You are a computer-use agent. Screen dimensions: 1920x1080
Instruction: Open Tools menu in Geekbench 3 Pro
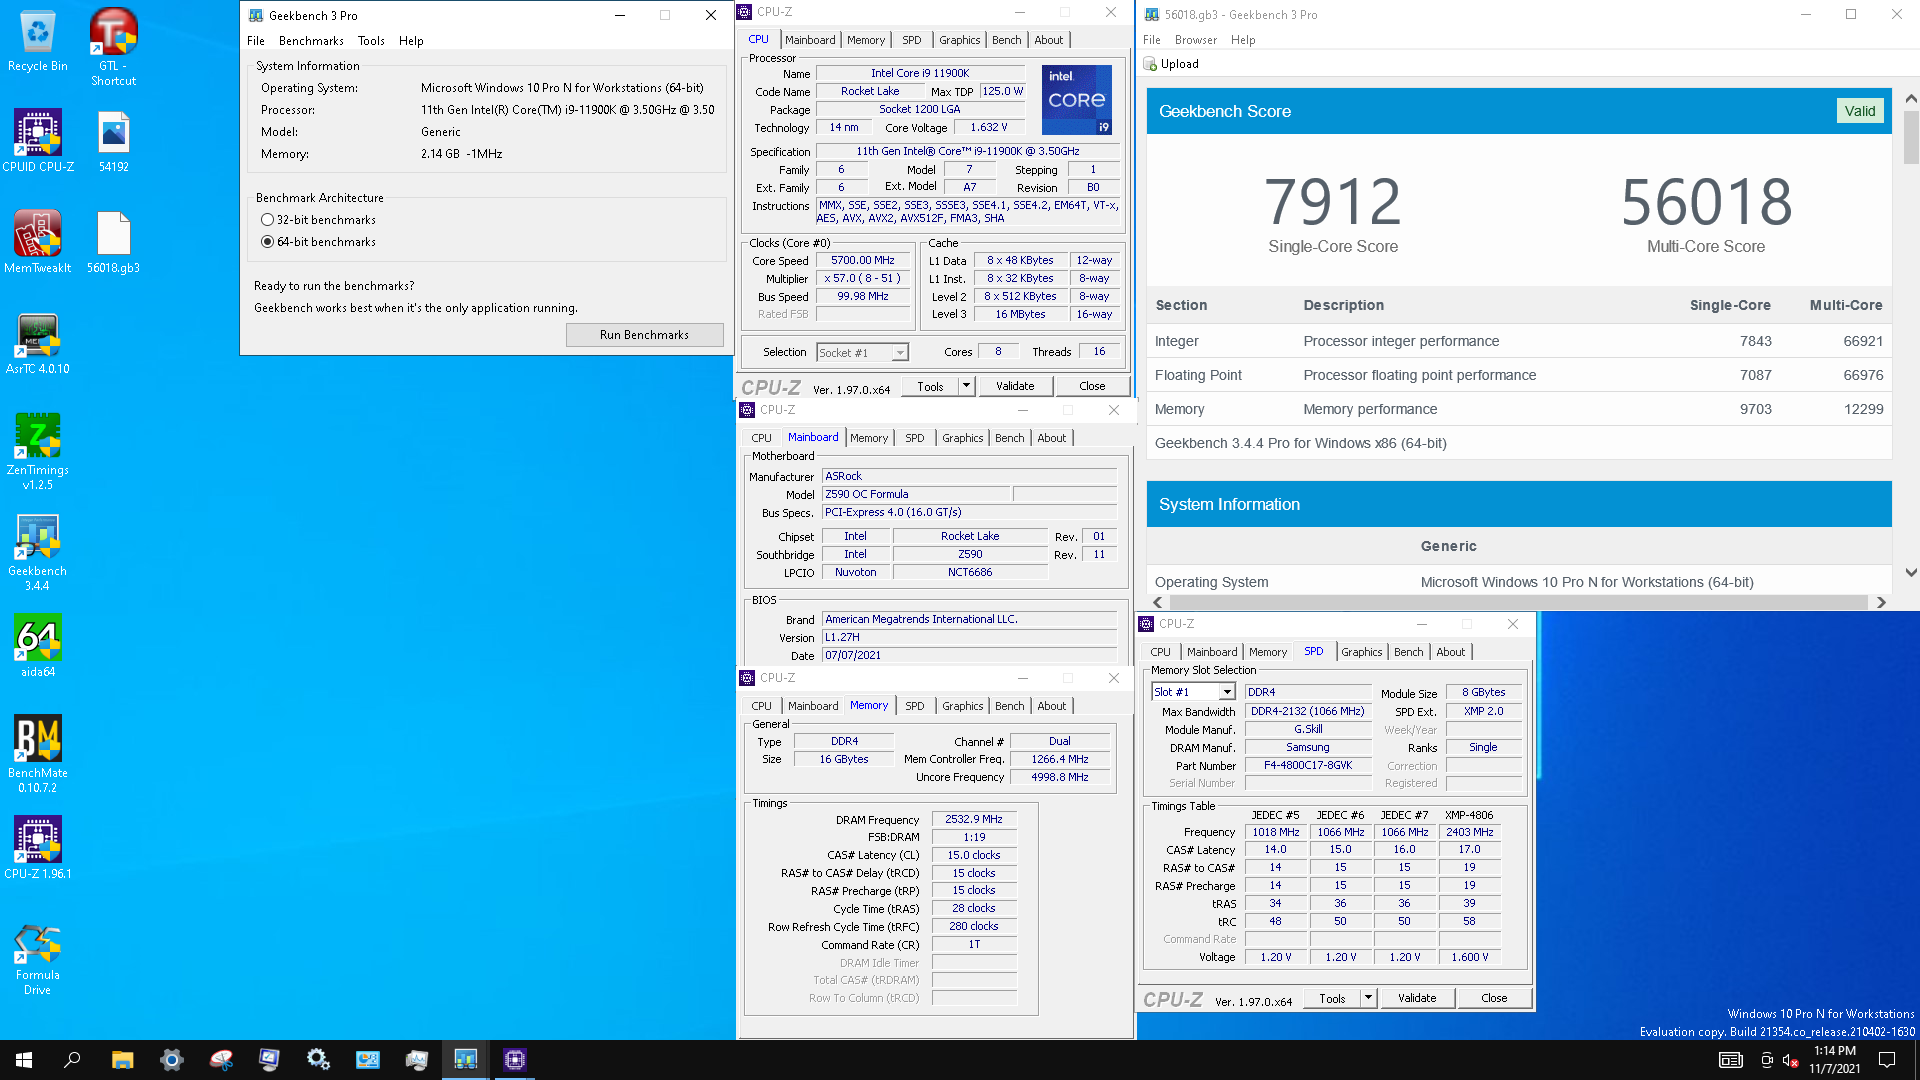pyautogui.click(x=371, y=41)
